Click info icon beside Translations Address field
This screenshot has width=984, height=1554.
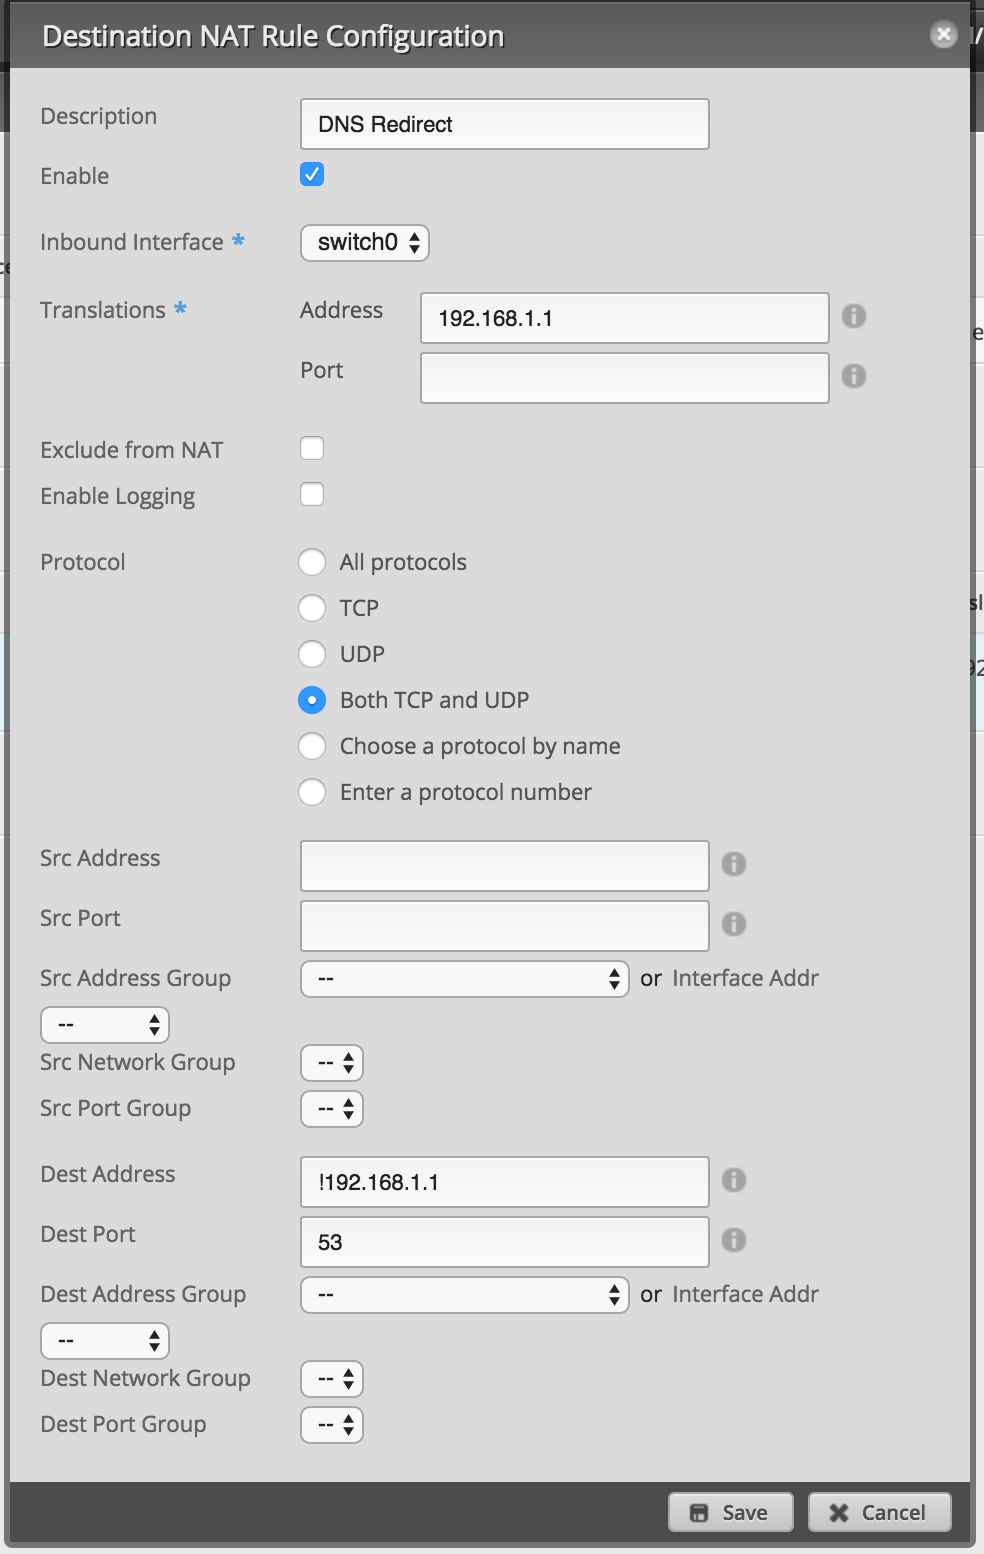853,316
